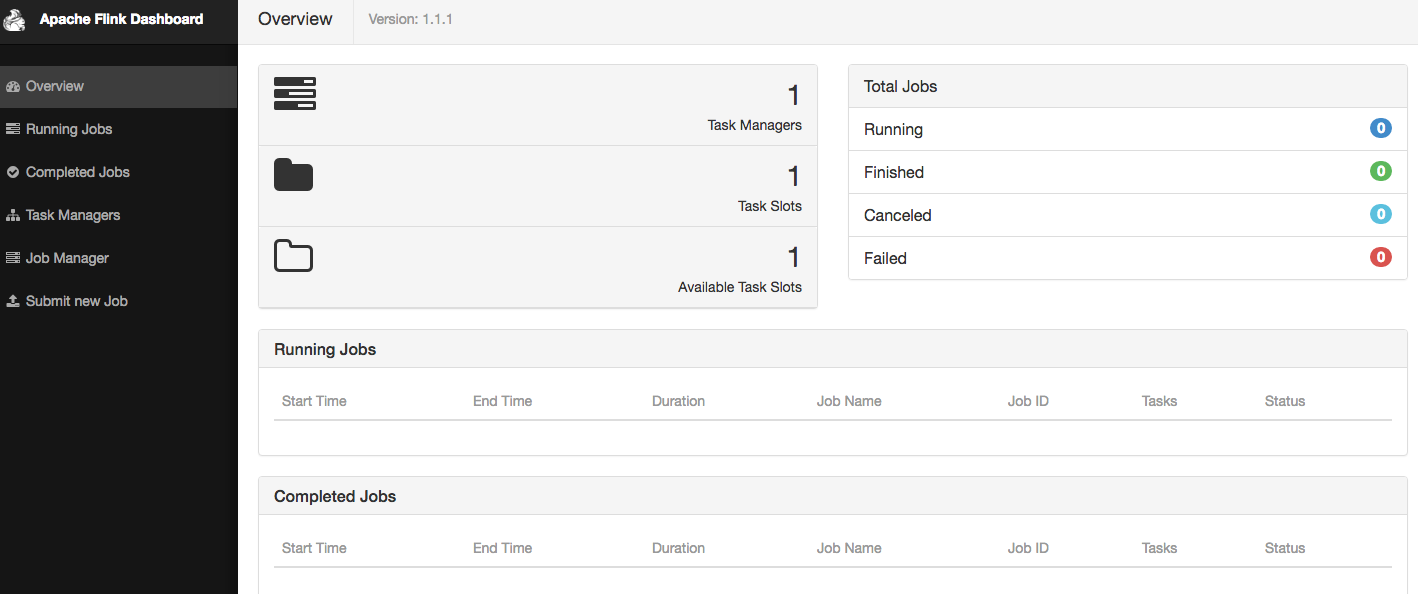This screenshot has height=594, width=1418.
Task: Click the Flink squirrel logo
Action: click(14, 20)
